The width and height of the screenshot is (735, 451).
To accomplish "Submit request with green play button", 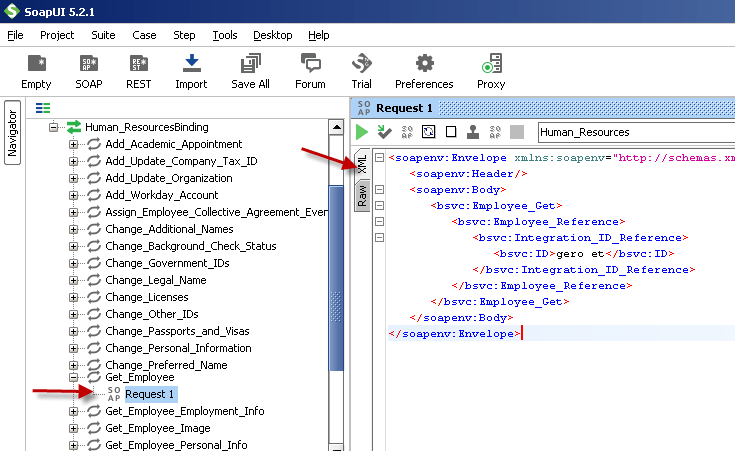I will pos(362,132).
